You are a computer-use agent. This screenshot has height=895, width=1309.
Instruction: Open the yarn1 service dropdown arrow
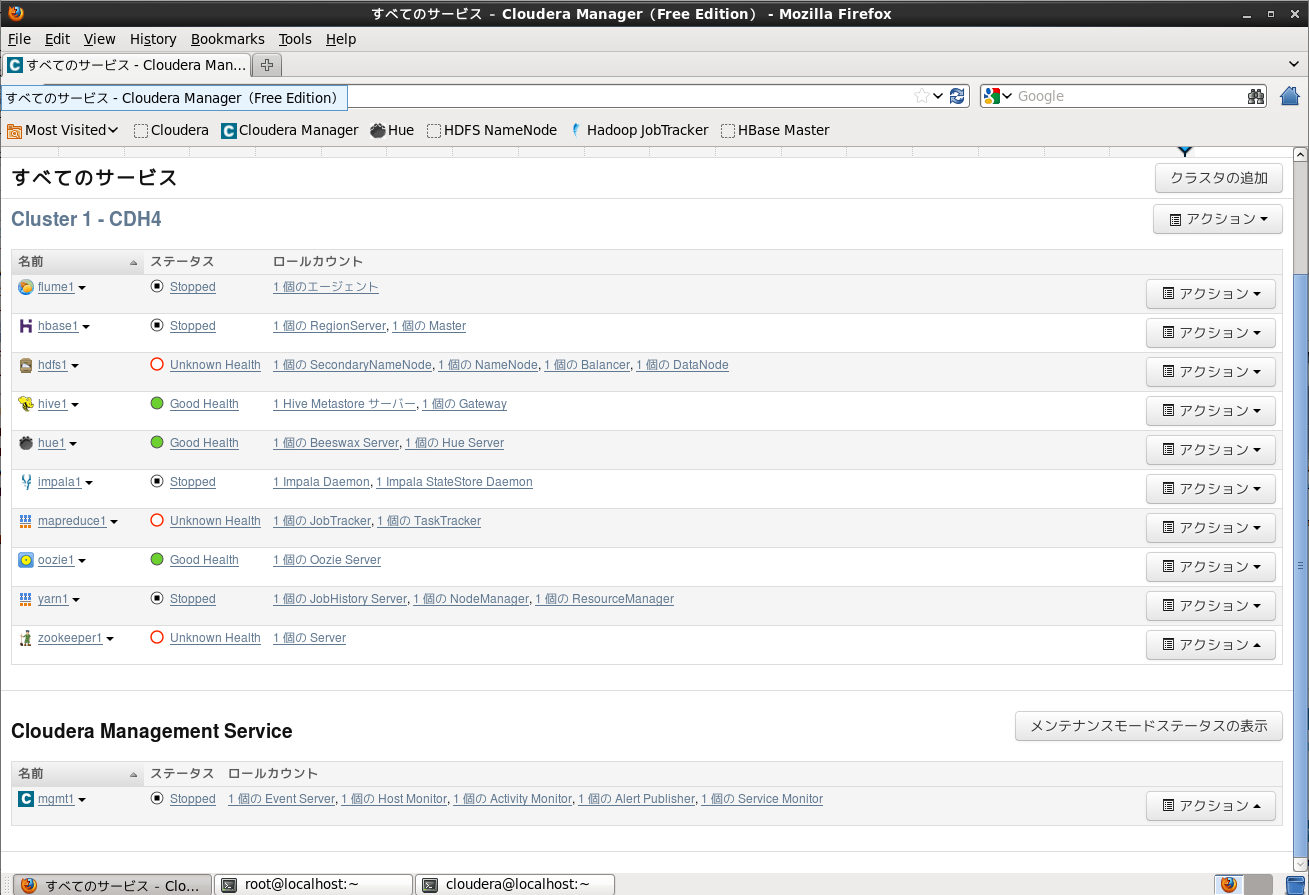76,600
